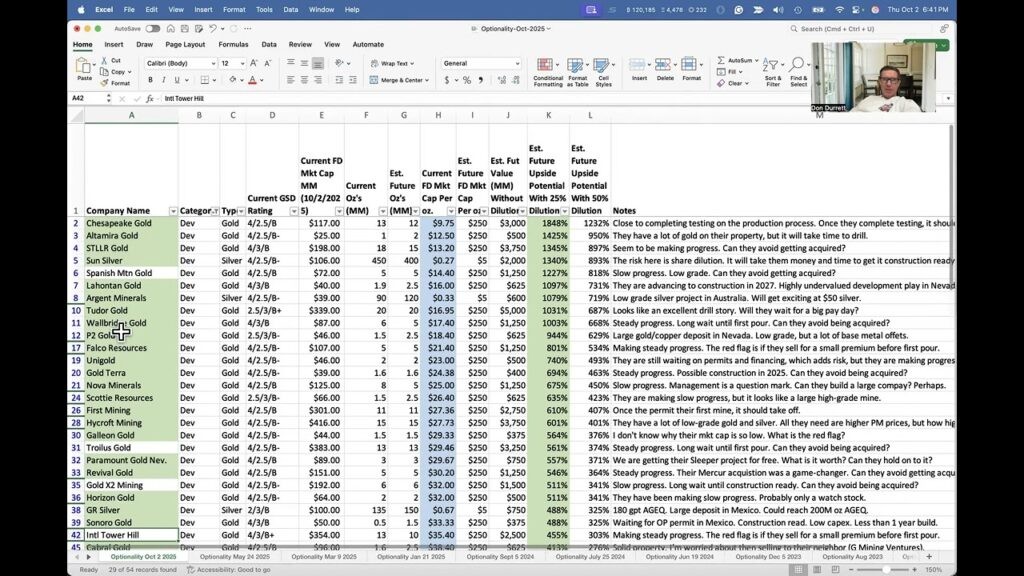Open filter dropdown in column H header

click(x=451, y=211)
